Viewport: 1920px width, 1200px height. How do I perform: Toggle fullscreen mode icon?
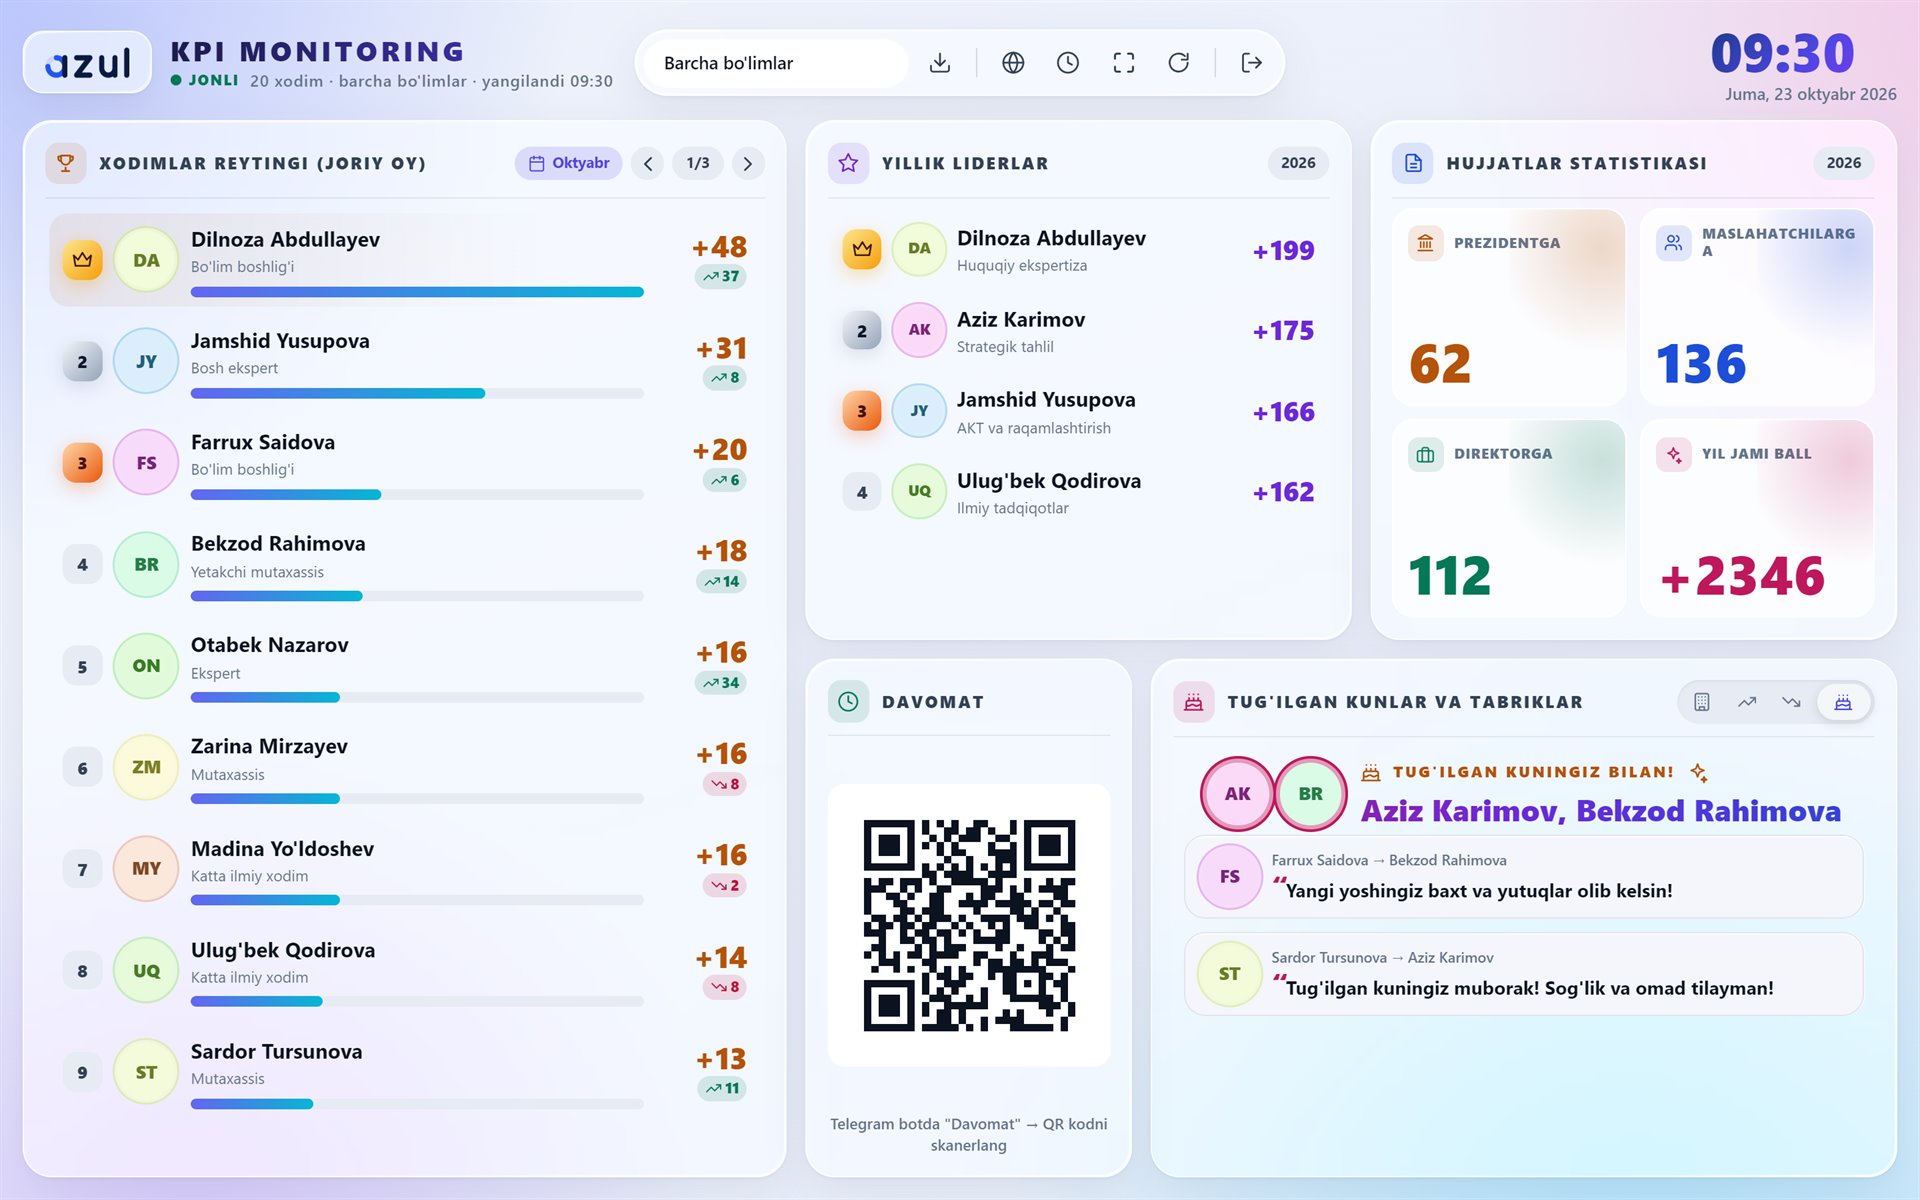(x=1124, y=63)
